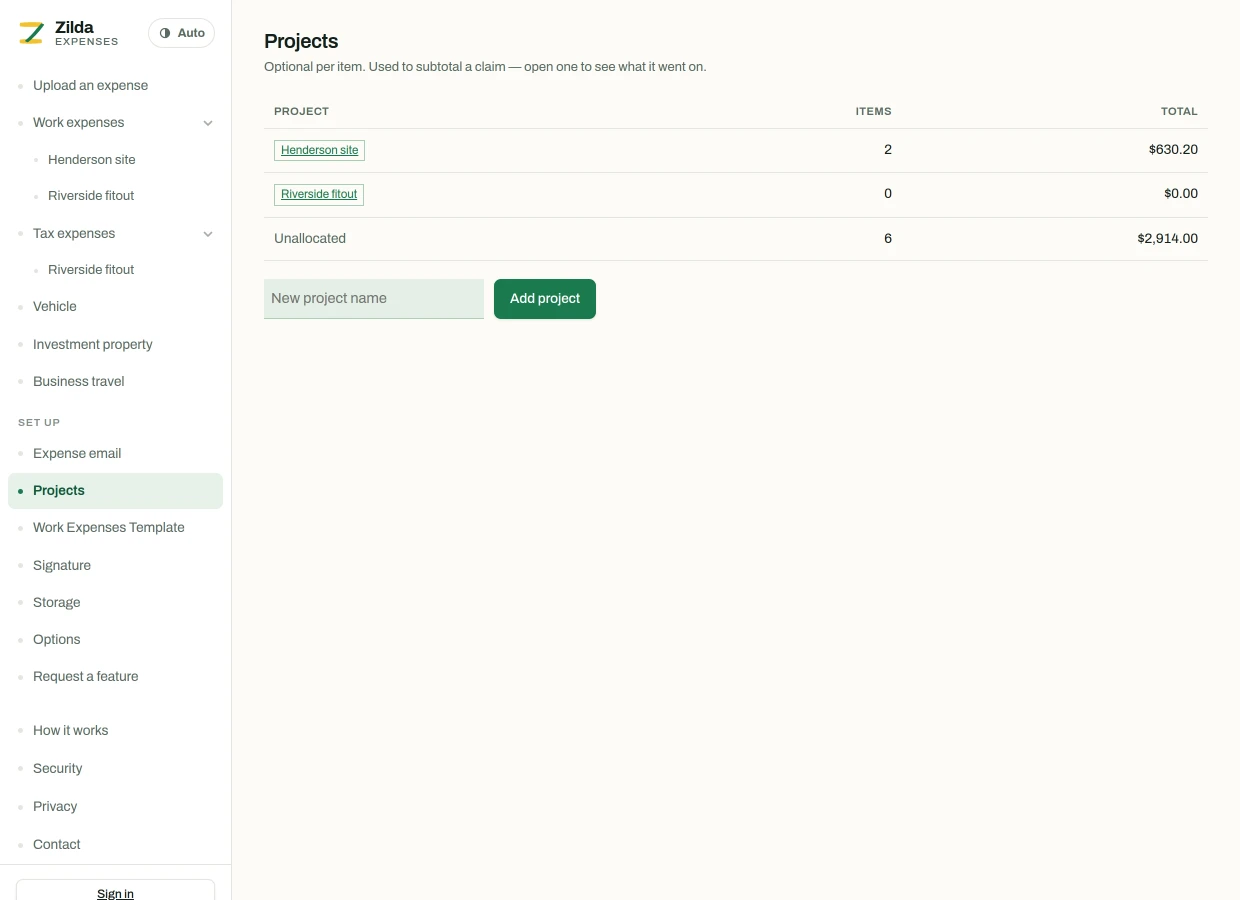Click the Projects page heading

coord(301,41)
